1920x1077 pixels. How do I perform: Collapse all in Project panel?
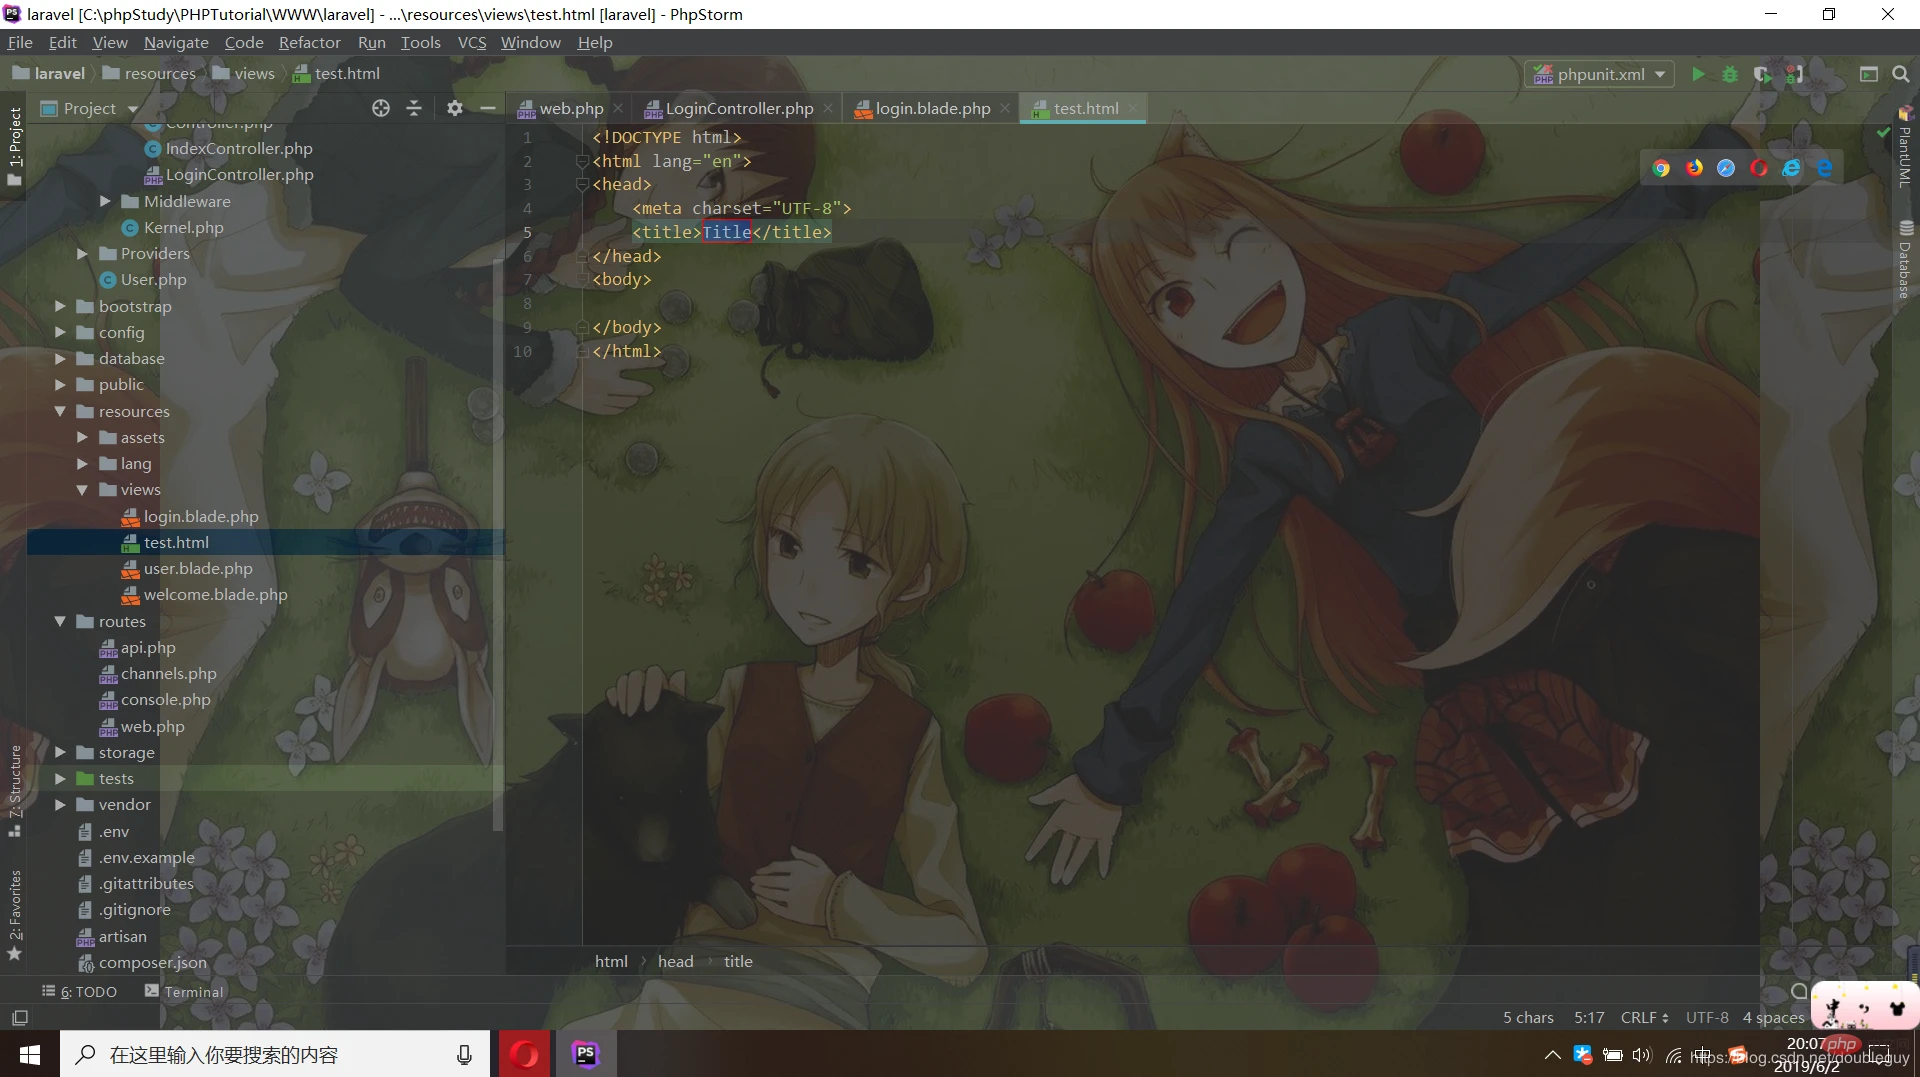(413, 108)
